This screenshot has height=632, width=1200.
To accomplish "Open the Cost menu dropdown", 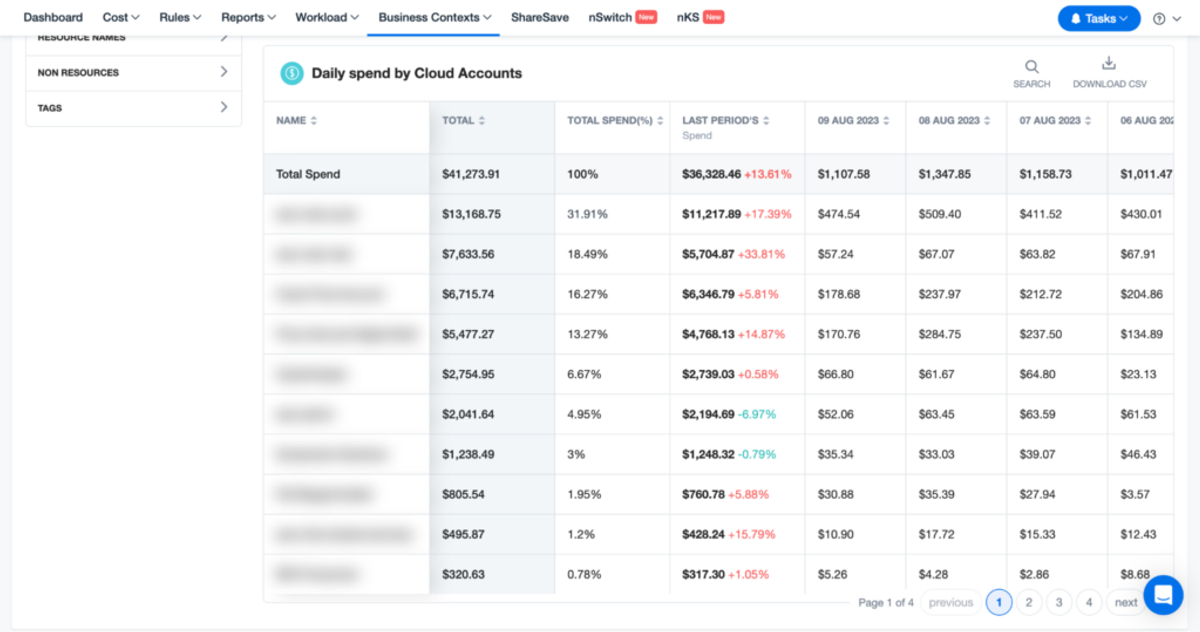I will click(121, 18).
